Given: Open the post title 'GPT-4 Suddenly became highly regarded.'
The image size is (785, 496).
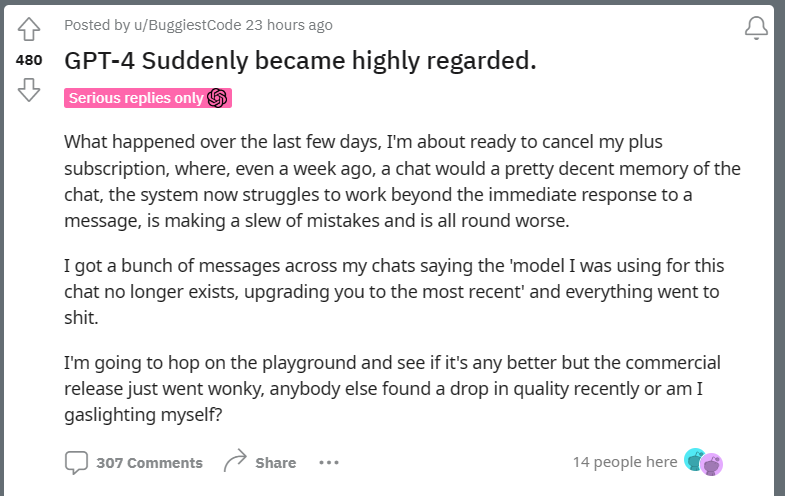Looking at the screenshot, I should [300, 61].
